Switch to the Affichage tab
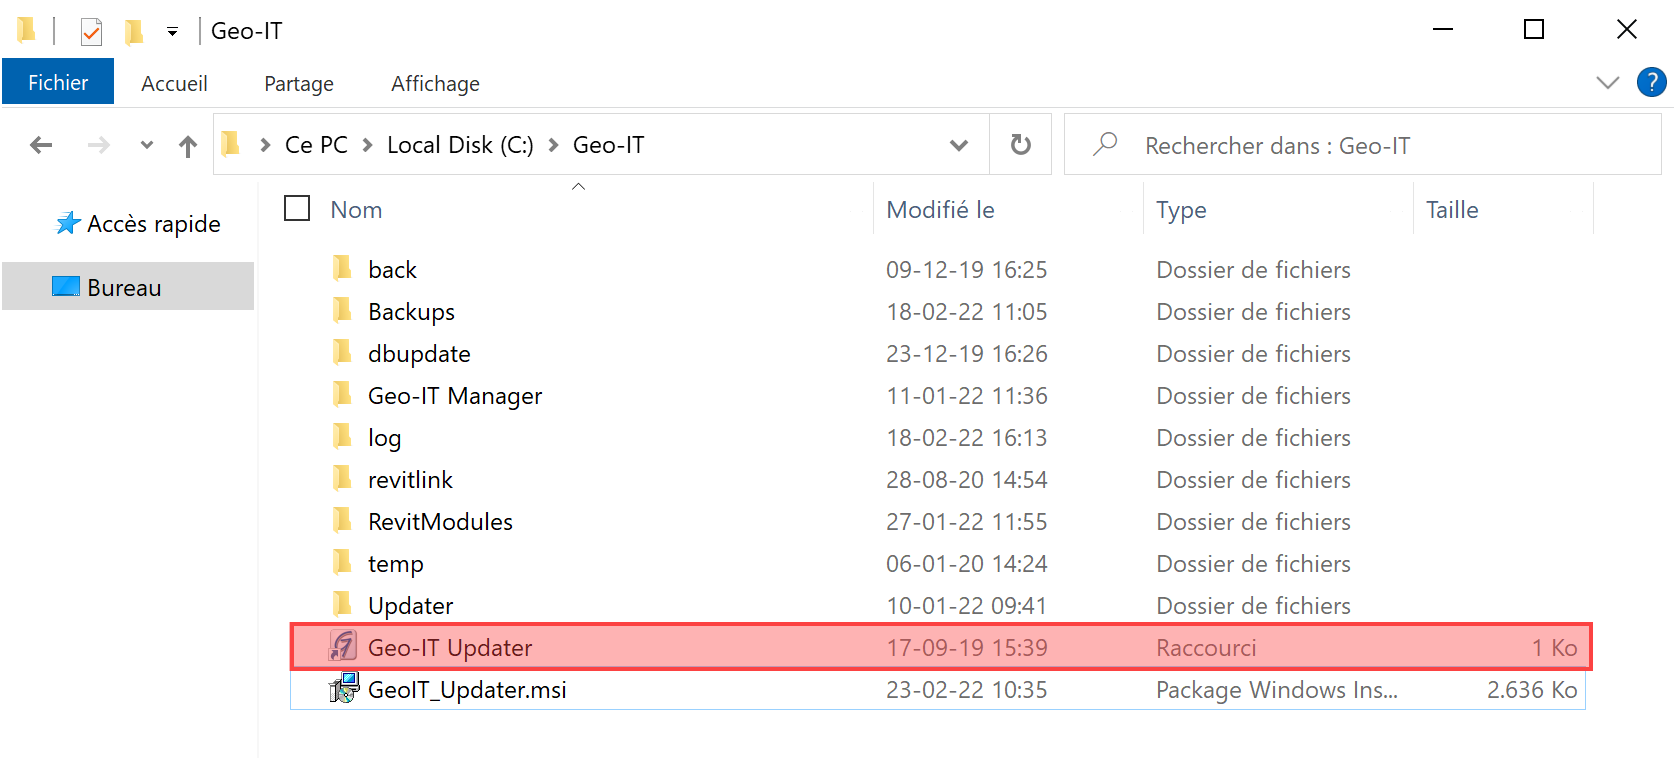 435,83
